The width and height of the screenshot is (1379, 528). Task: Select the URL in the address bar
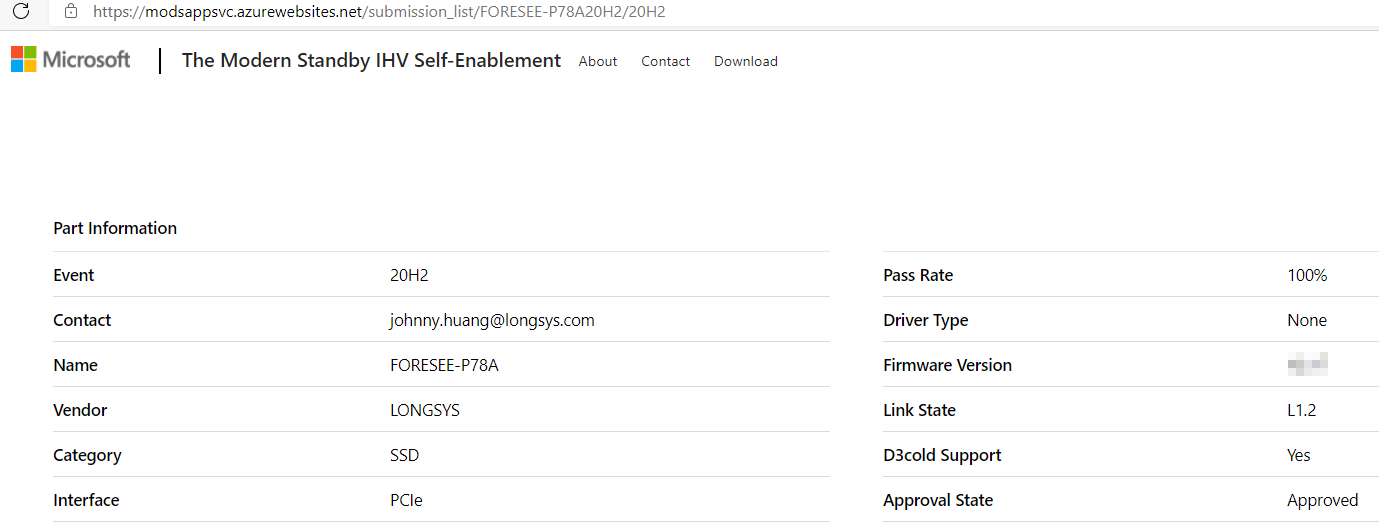[379, 12]
